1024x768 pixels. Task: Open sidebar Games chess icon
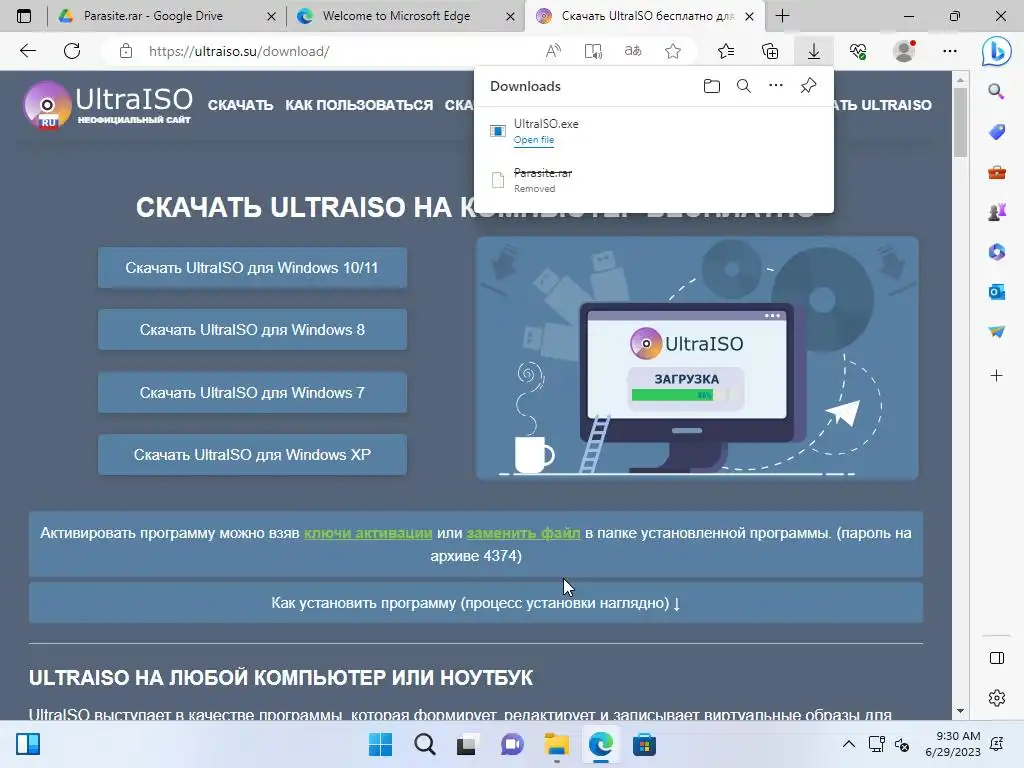[x=997, y=212]
